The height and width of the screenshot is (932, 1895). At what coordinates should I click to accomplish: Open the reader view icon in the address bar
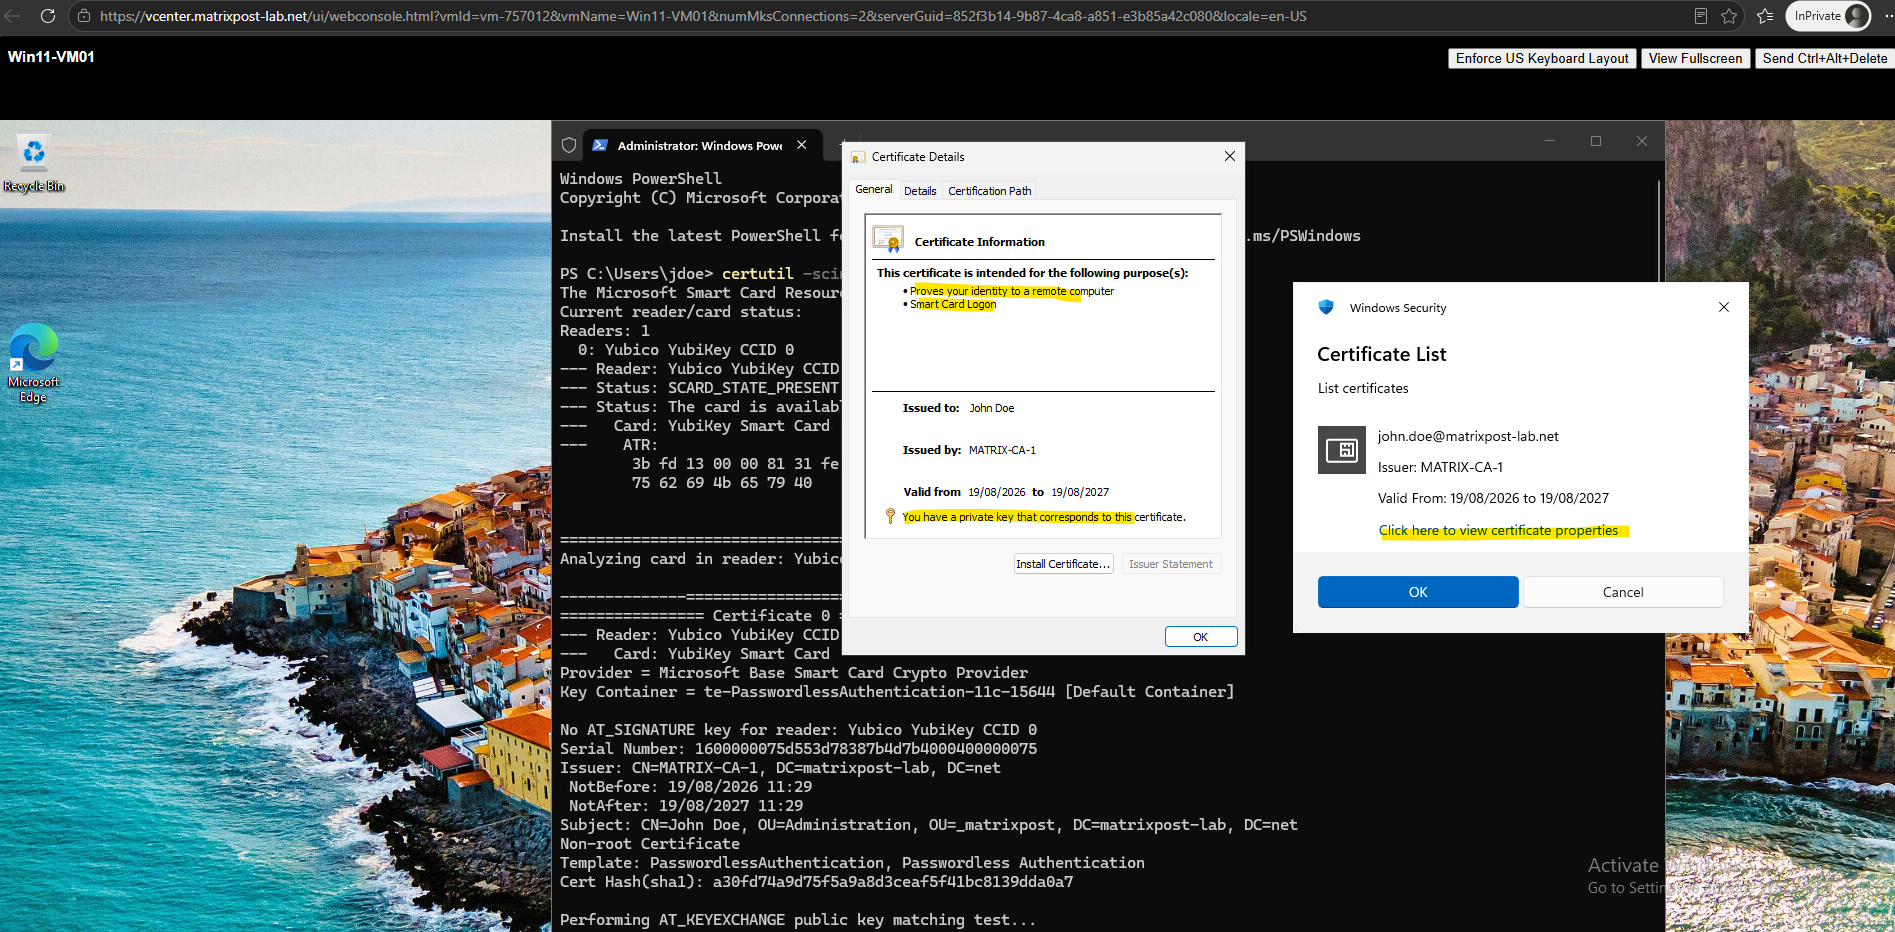coord(1701,16)
